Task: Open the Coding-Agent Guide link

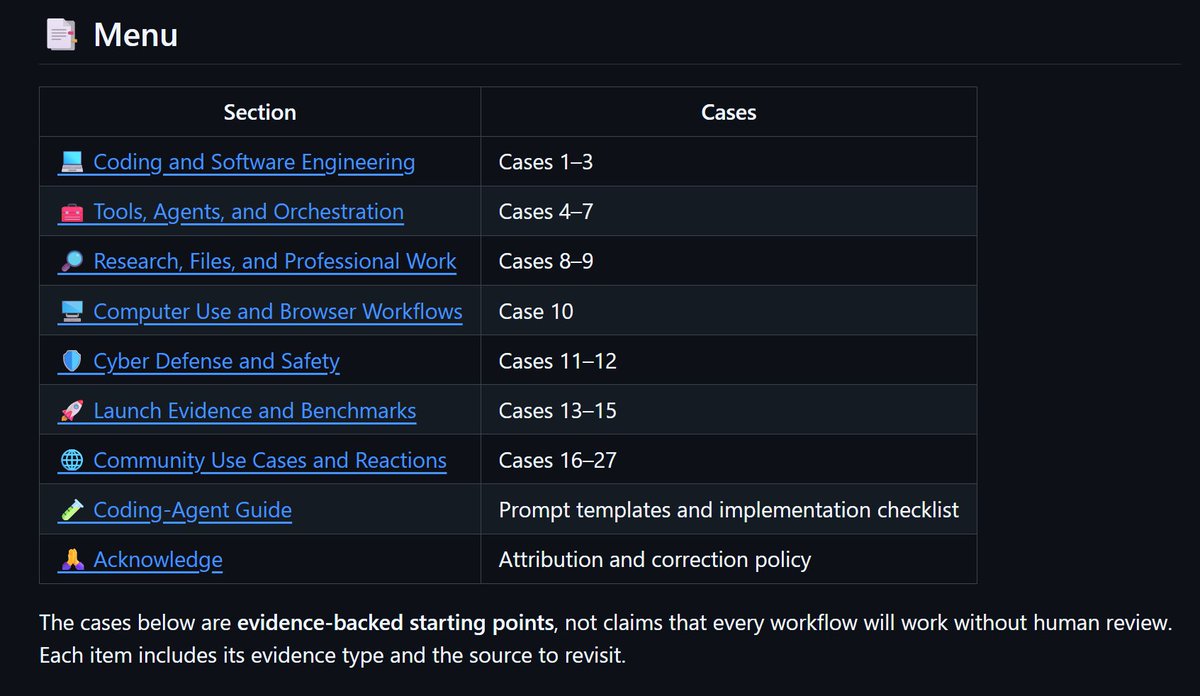Action: point(192,511)
